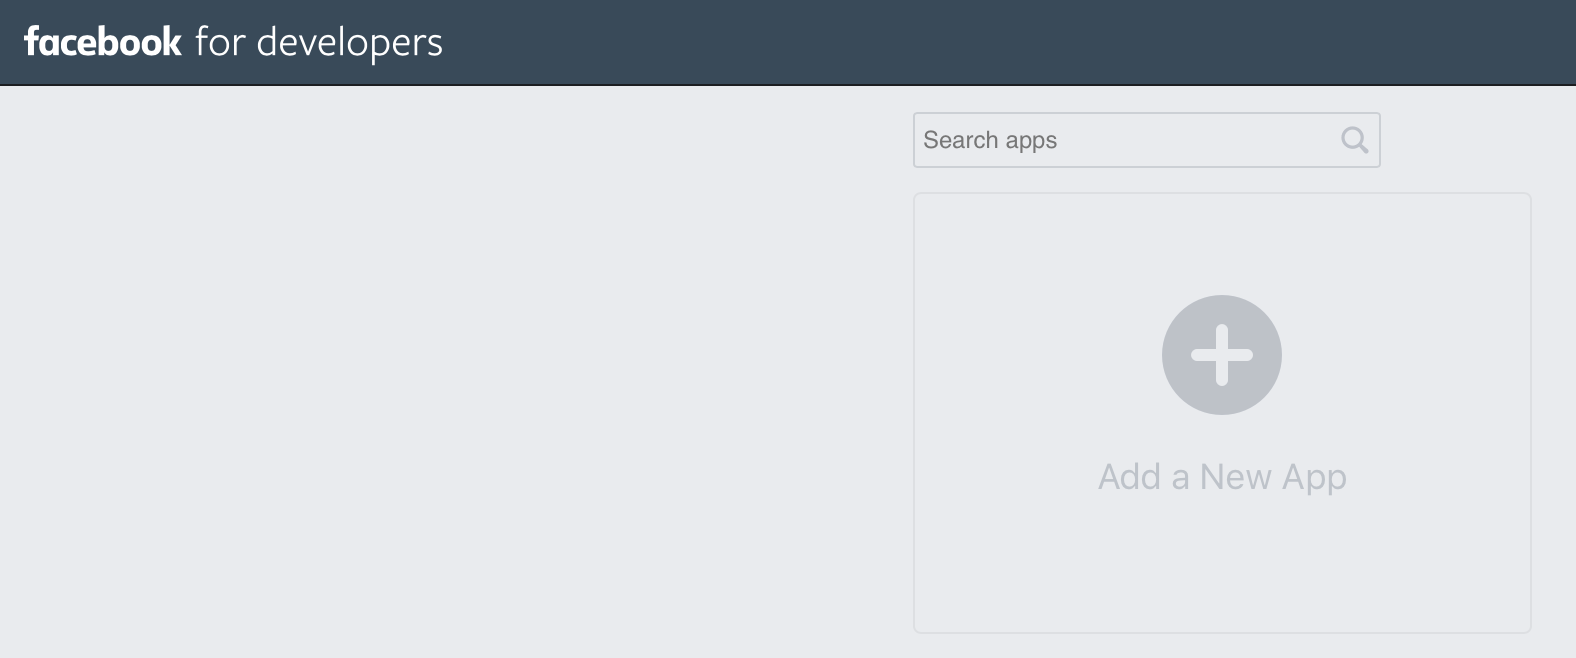
Task: Click the "for developers" header text
Action: 318,42
